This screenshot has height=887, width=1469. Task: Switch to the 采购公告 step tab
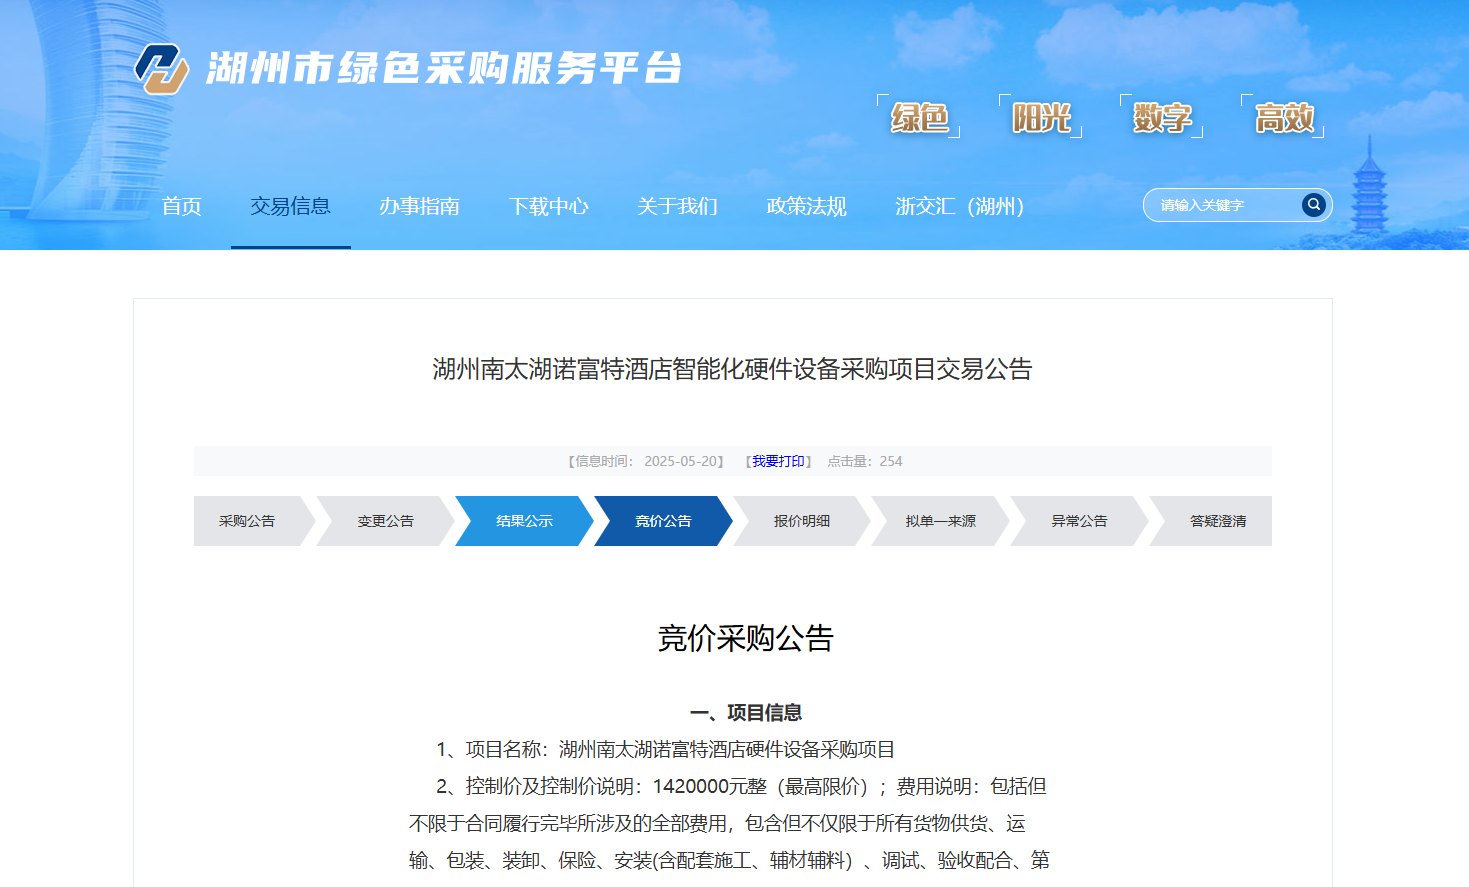click(x=247, y=521)
